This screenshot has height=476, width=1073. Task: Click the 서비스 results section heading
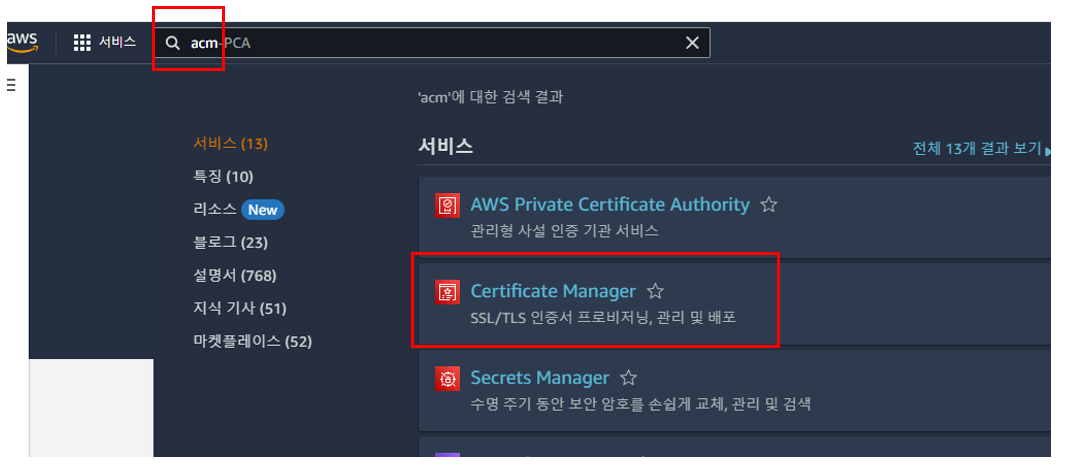(x=445, y=146)
